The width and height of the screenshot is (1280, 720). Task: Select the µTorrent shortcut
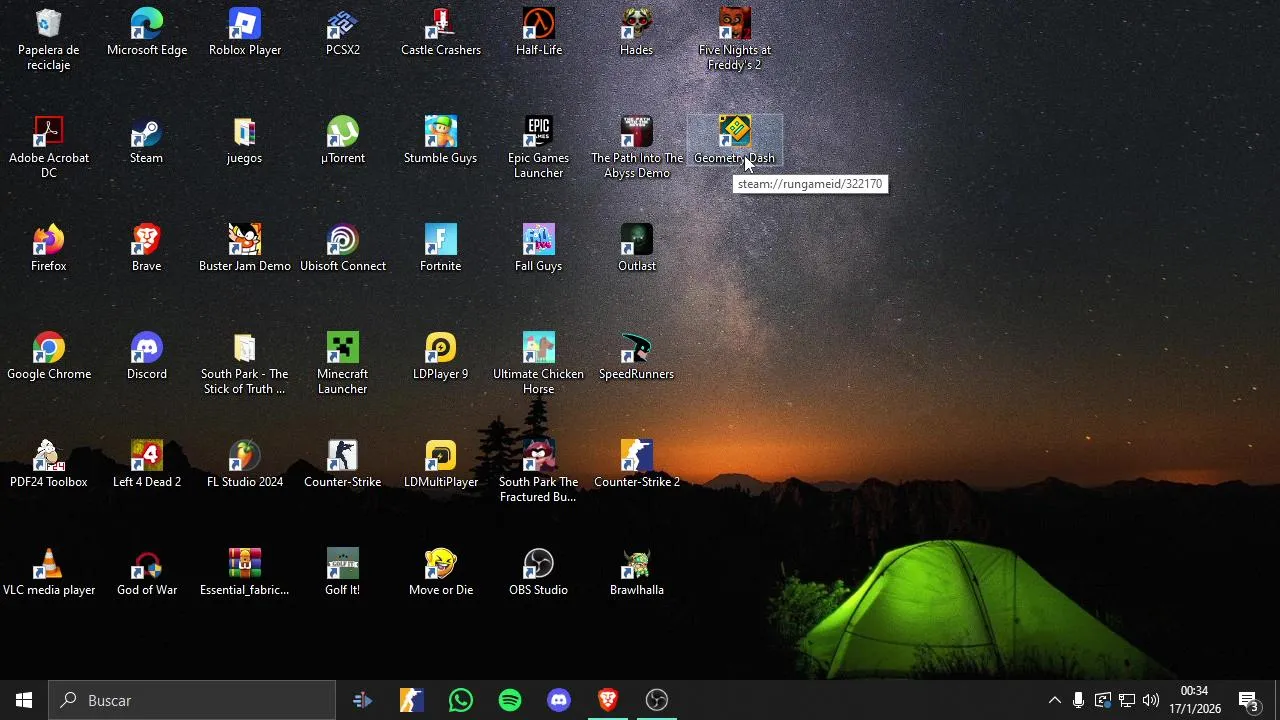[342, 141]
